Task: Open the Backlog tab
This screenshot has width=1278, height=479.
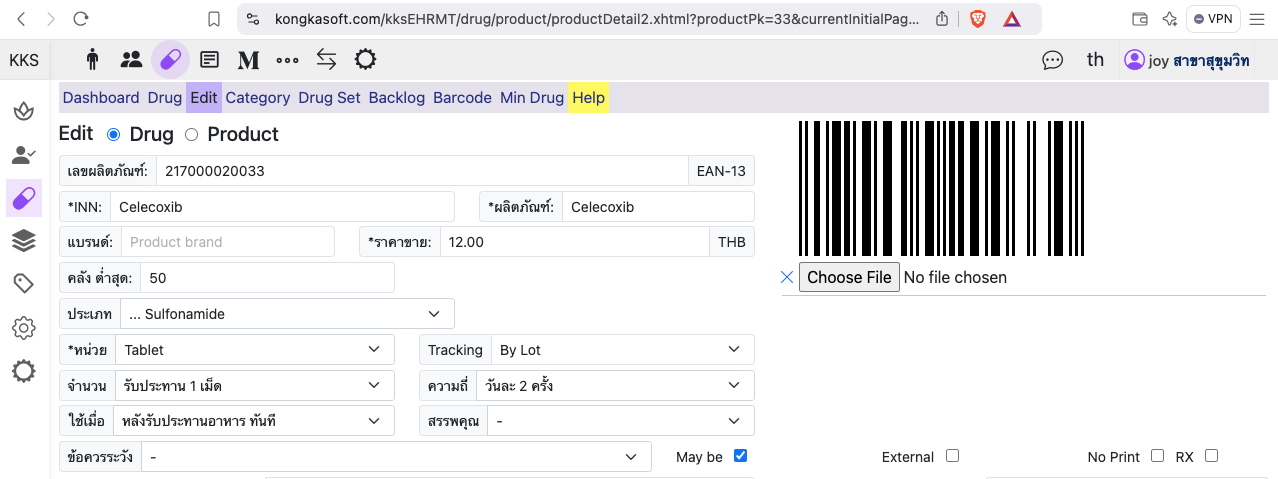Action: (x=397, y=97)
